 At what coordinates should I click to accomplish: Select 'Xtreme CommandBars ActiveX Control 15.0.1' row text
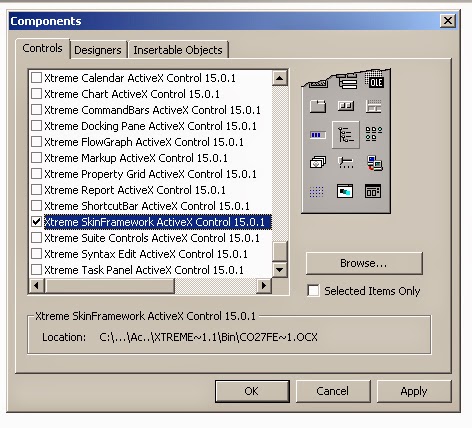(152, 110)
